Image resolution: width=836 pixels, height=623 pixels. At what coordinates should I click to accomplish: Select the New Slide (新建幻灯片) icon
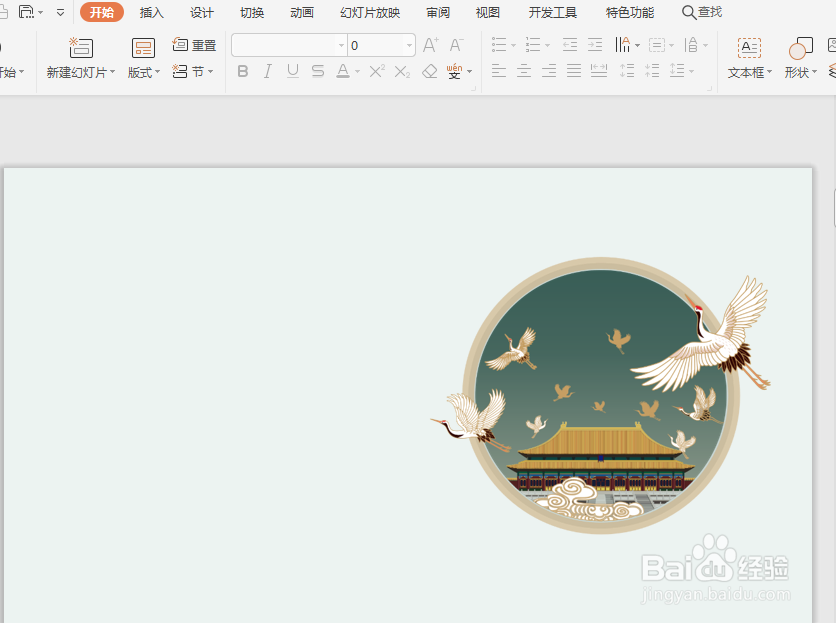click(x=80, y=47)
